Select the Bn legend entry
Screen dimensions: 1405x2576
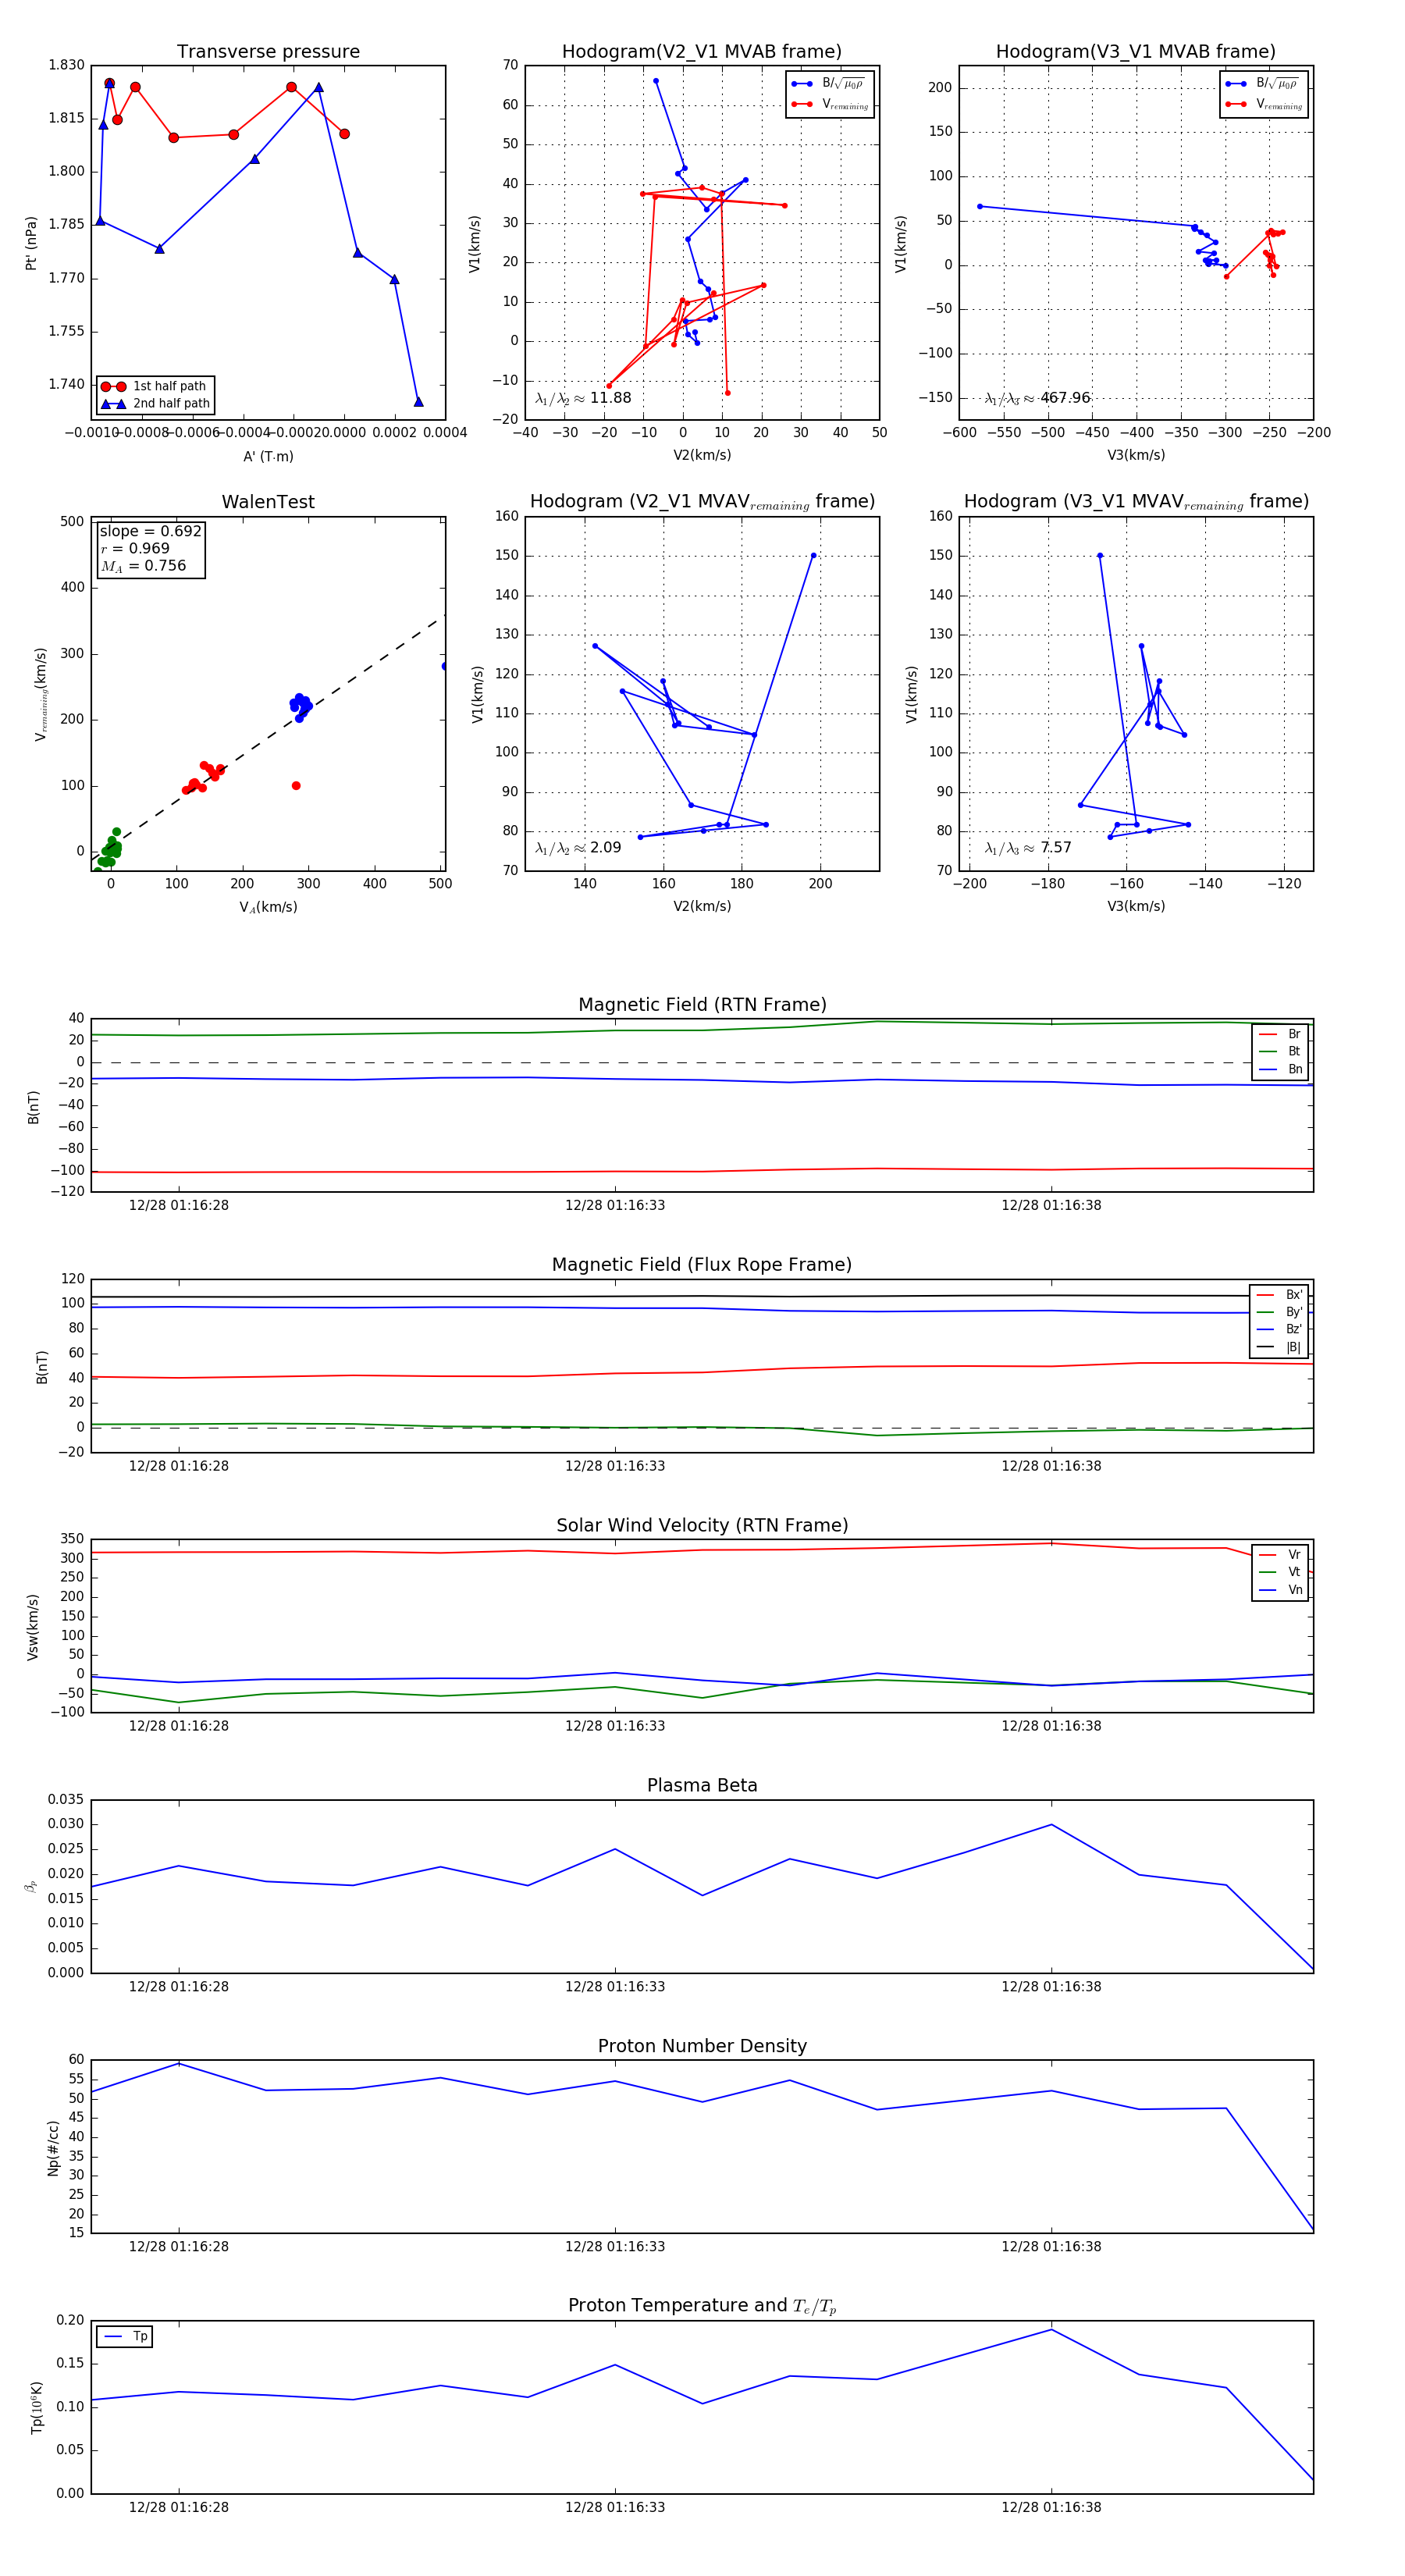click(x=1281, y=1069)
